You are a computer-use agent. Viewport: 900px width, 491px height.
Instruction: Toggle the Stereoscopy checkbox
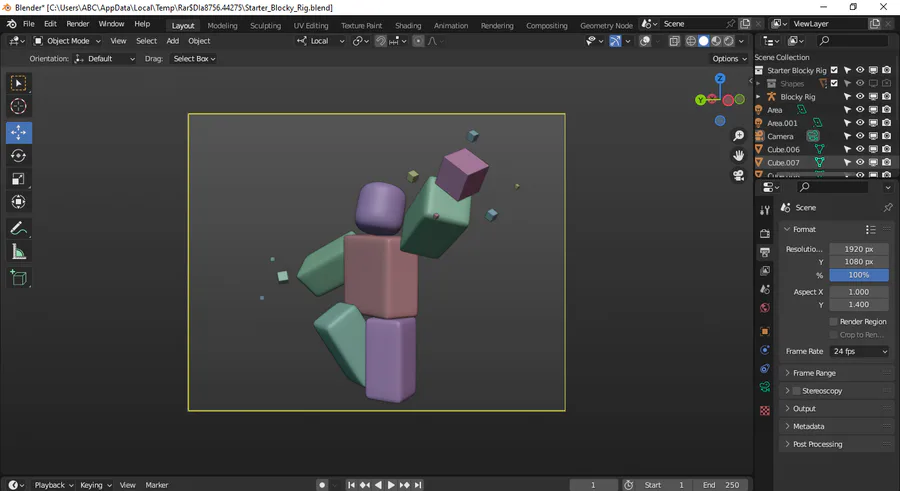click(797, 391)
